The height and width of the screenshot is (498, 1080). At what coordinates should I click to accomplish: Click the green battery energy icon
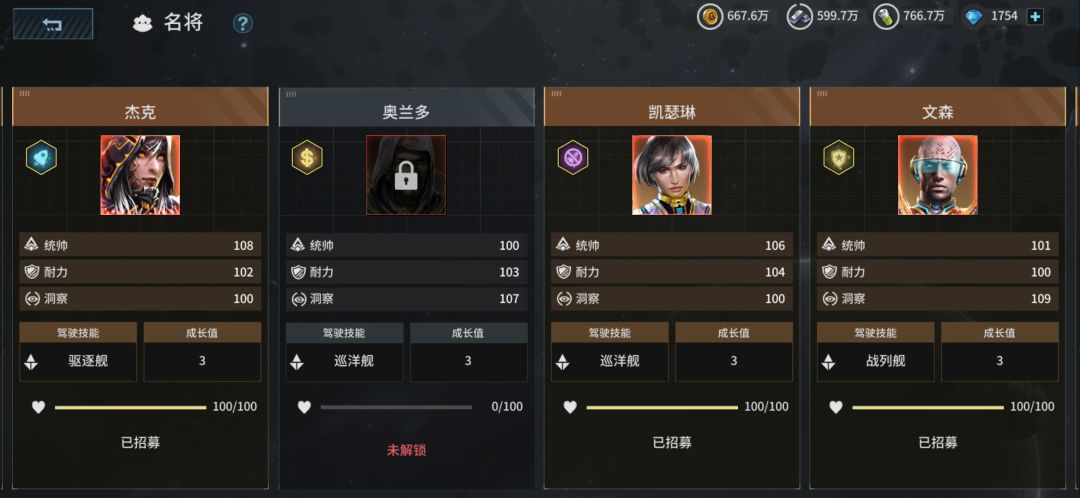click(x=886, y=17)
